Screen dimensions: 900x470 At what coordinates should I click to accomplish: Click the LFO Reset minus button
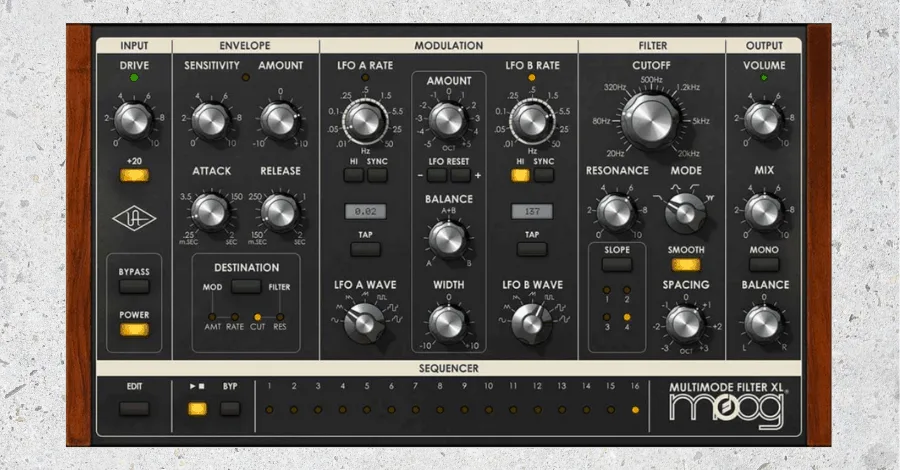click(437, 175)
